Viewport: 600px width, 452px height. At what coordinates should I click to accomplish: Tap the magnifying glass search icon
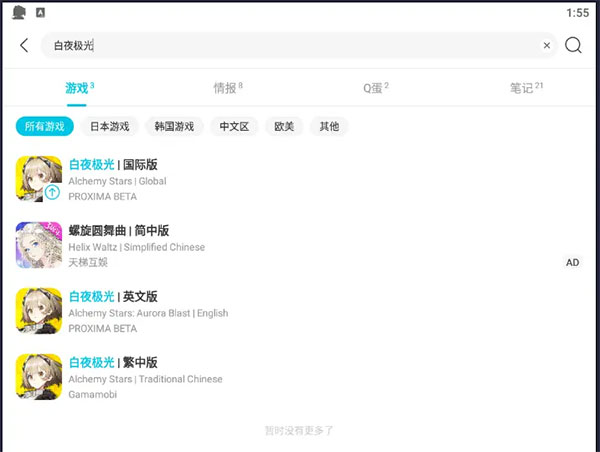pyautogui.click(x=573, y=45)
